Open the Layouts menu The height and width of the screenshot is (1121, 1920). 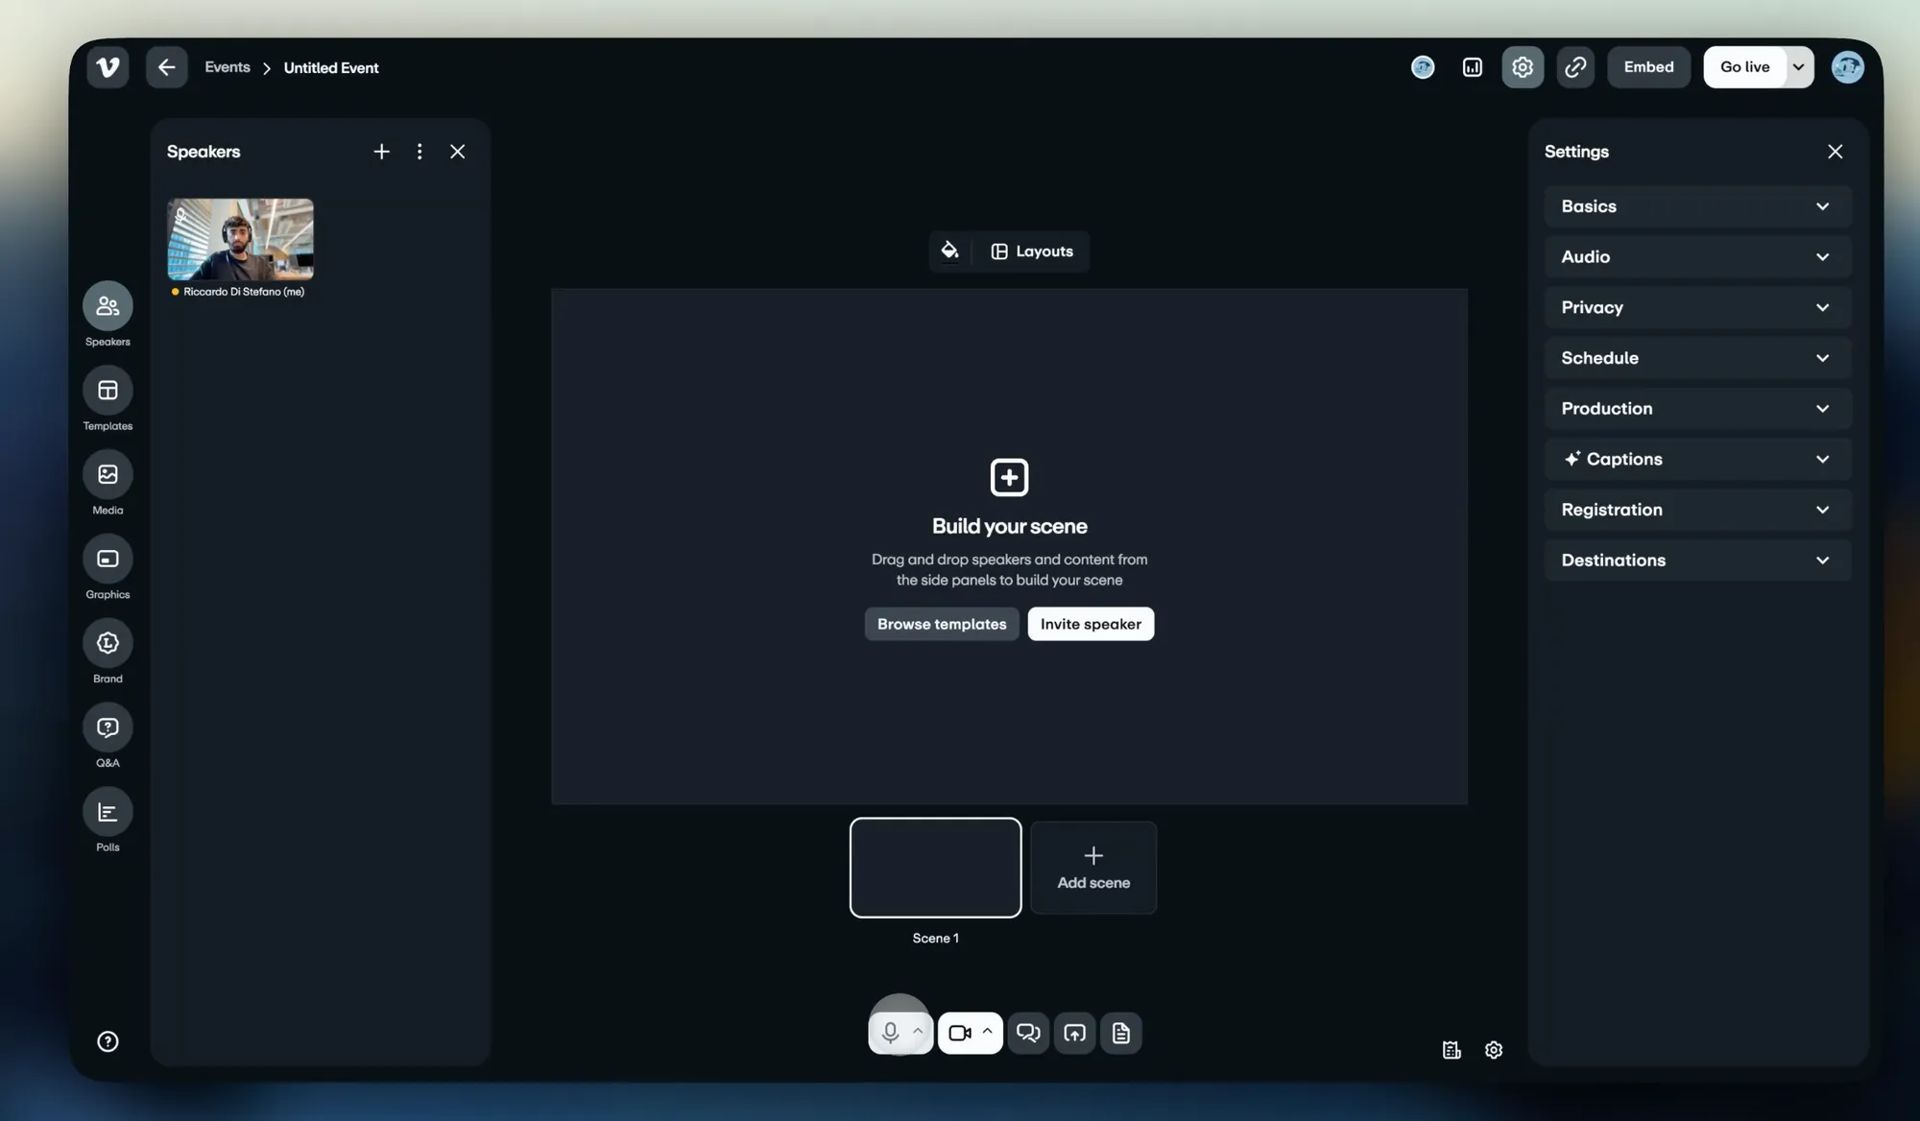[x=1032, y=251]
